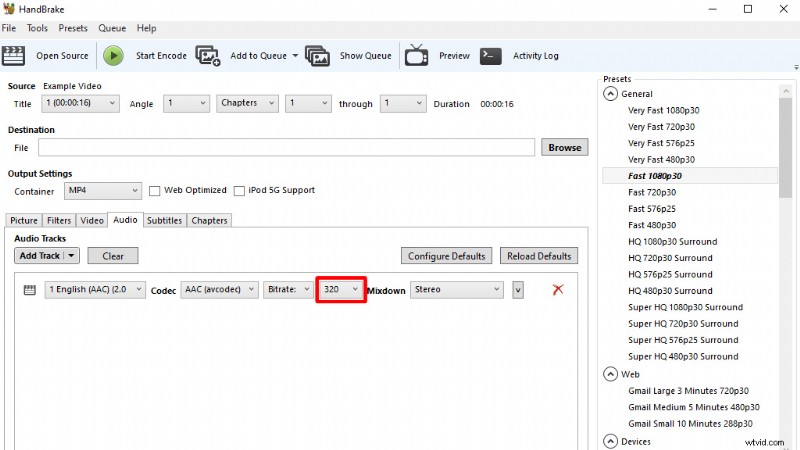Click the Activity Log terminal icon

click(491, 56)
